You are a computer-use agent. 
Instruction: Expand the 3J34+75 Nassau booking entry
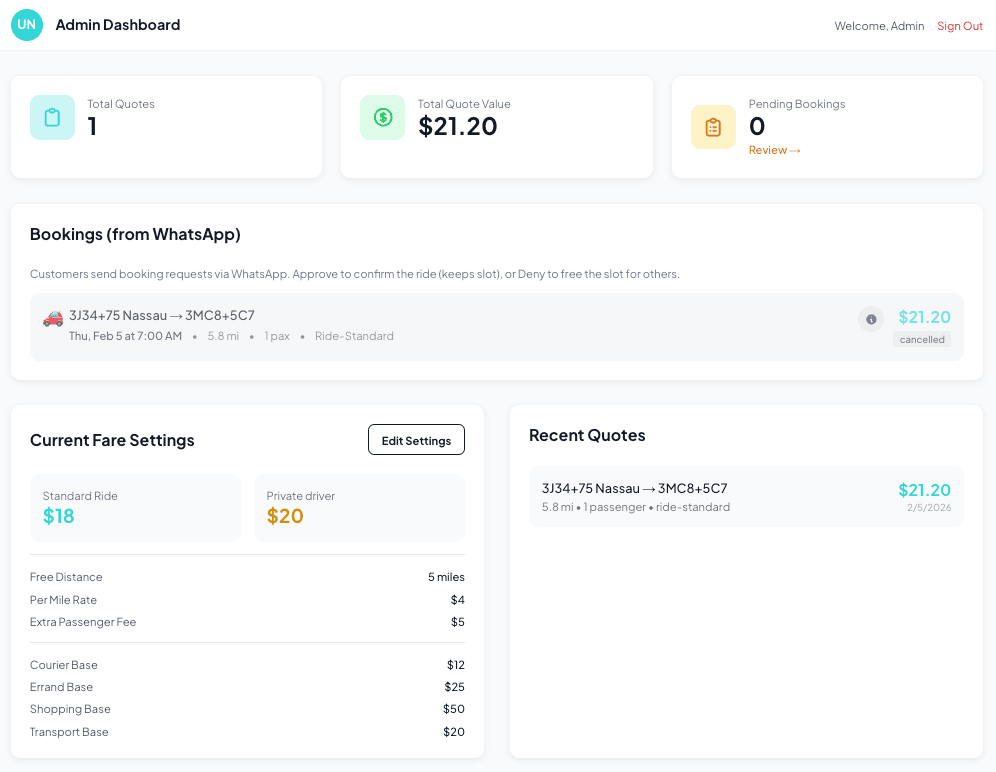(162, 315)
